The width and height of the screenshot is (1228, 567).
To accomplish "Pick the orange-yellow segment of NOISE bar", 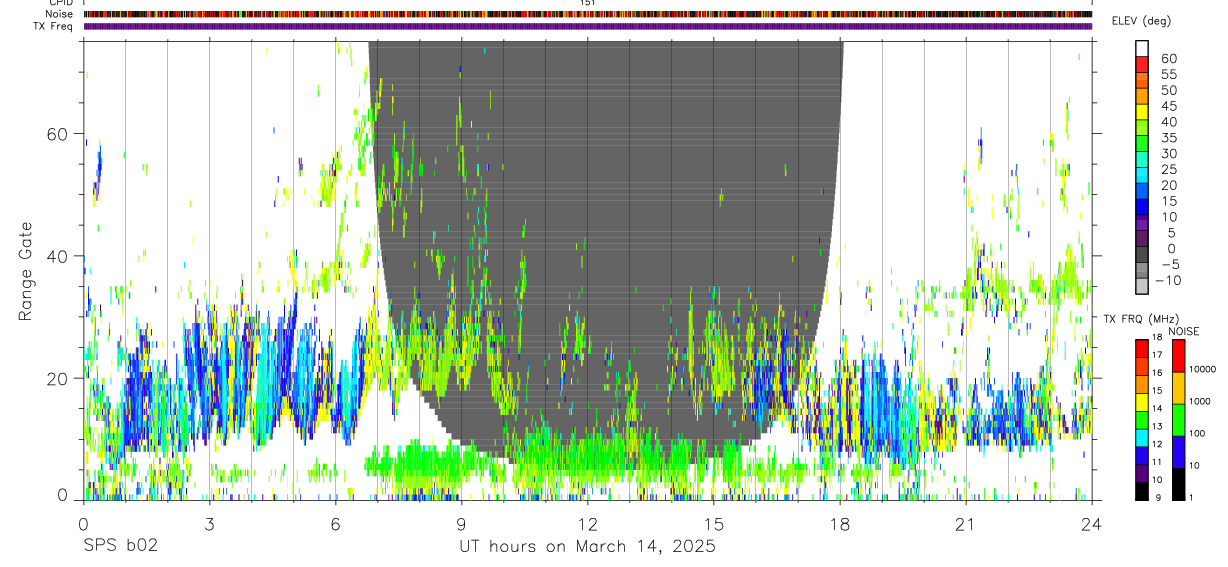I will pyautogui.click(x=1177, y=388).
